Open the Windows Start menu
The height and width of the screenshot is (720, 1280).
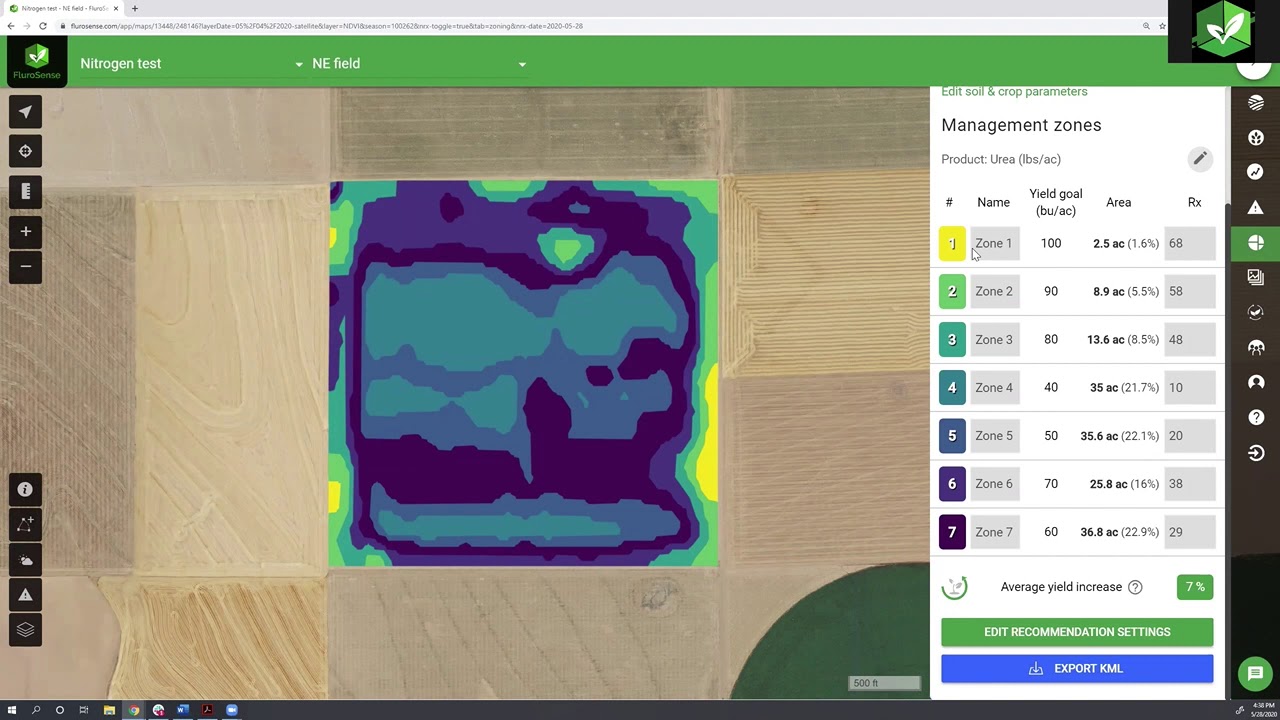click(x=12, y=710)
